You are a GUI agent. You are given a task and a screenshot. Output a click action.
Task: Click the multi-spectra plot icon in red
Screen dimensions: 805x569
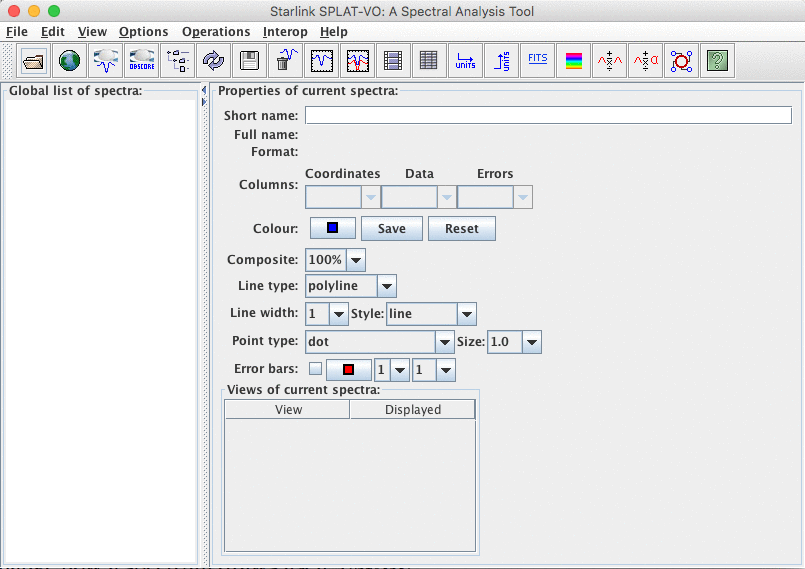pyautogui.click(x=357, y=61)
